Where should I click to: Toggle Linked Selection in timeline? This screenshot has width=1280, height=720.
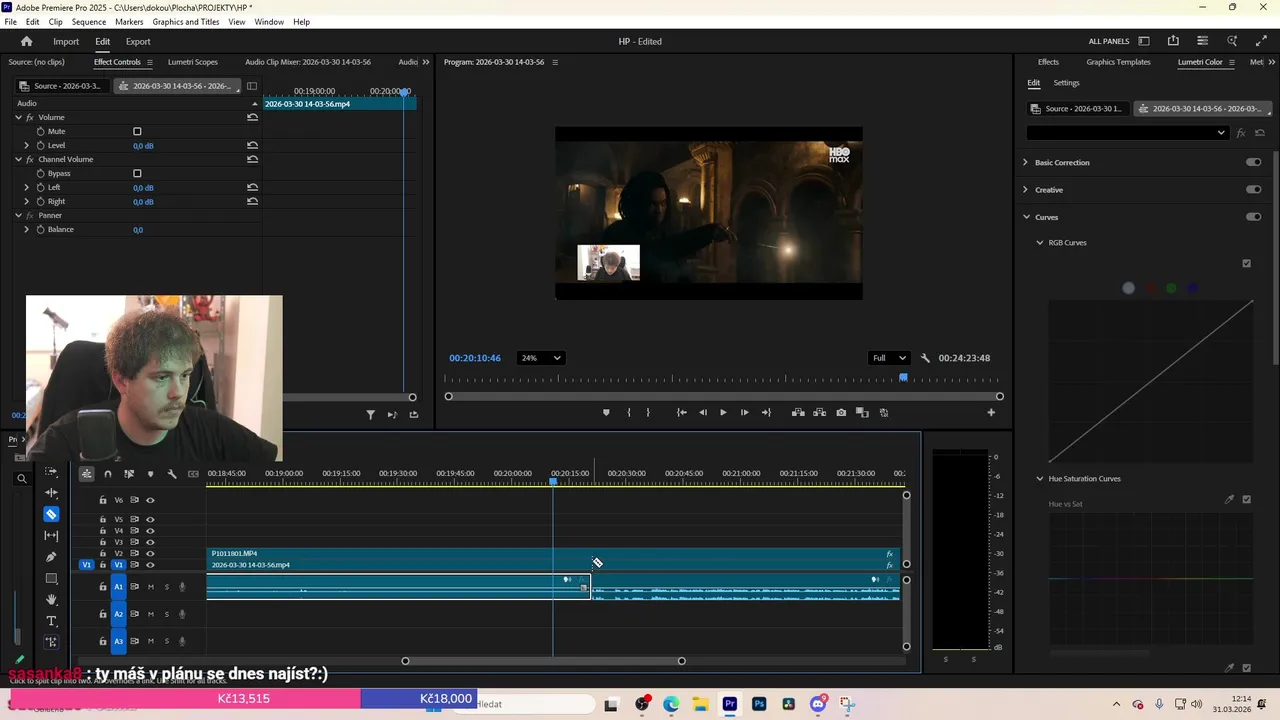click(x=129, y=474)
